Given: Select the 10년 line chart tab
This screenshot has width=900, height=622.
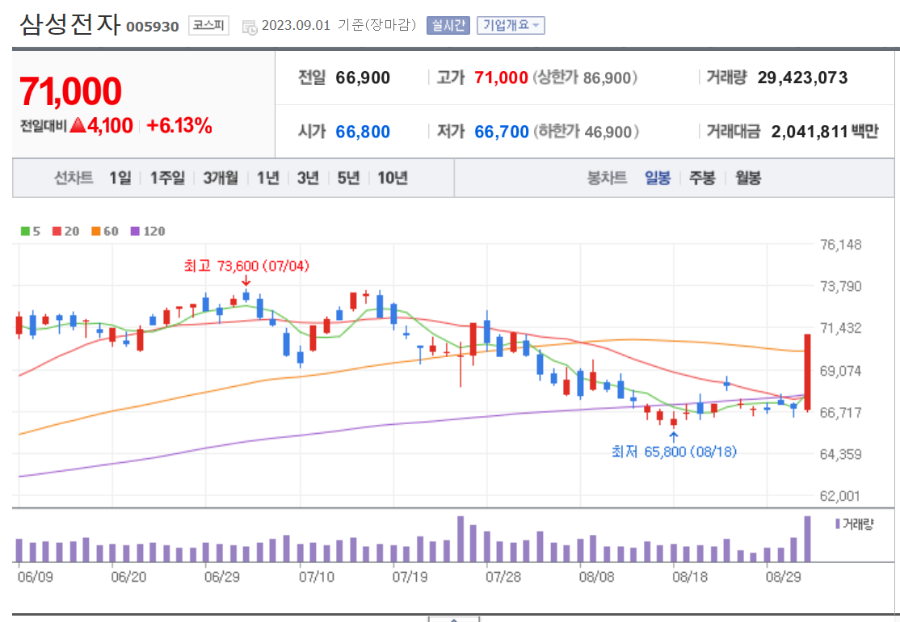Looking at the screenshot, I should (392, 178).
